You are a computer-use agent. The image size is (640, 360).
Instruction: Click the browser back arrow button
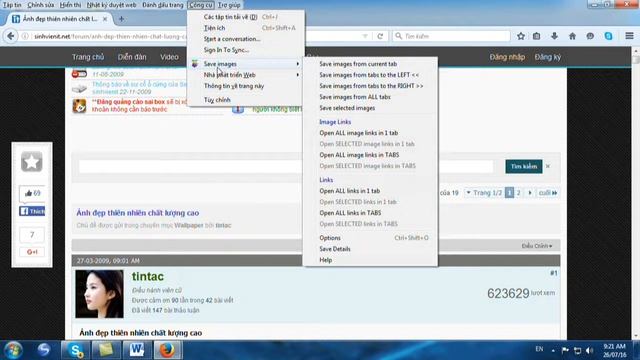click(x=11, y=36)
